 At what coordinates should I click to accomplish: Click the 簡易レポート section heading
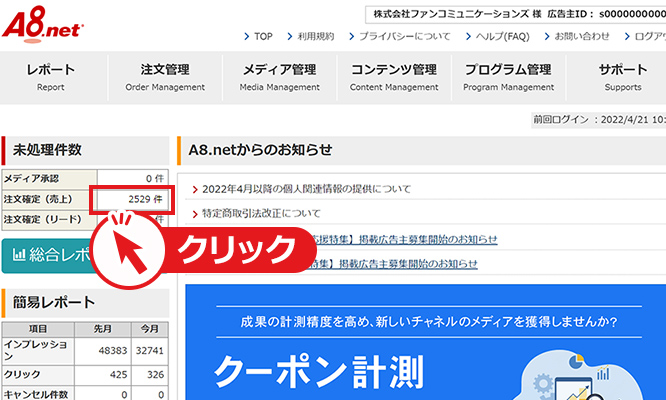coord(54,302)
